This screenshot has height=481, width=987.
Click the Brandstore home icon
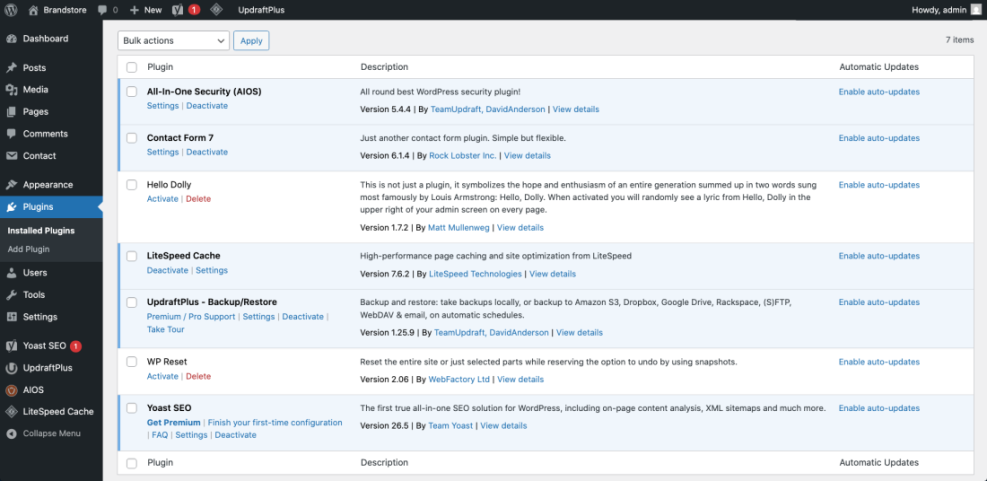tap(33, 9)
